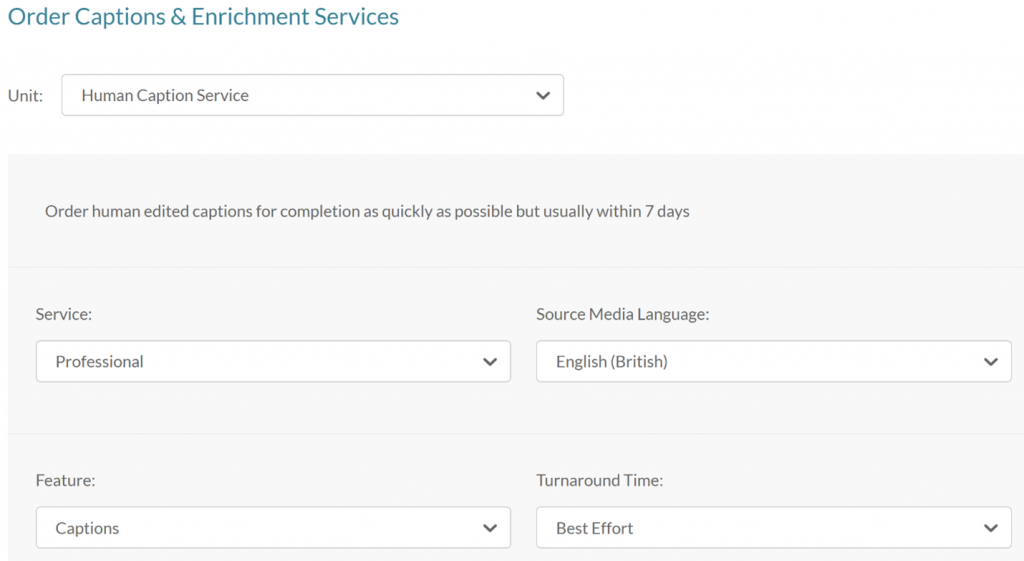
Task: Click the 'Best Effort' selected value text
Action: pyautogui.click(x=594, y=528)
